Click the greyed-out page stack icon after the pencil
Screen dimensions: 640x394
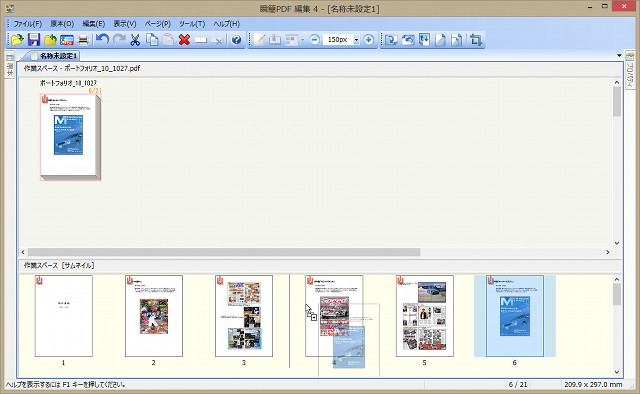[x=275, y=40]
